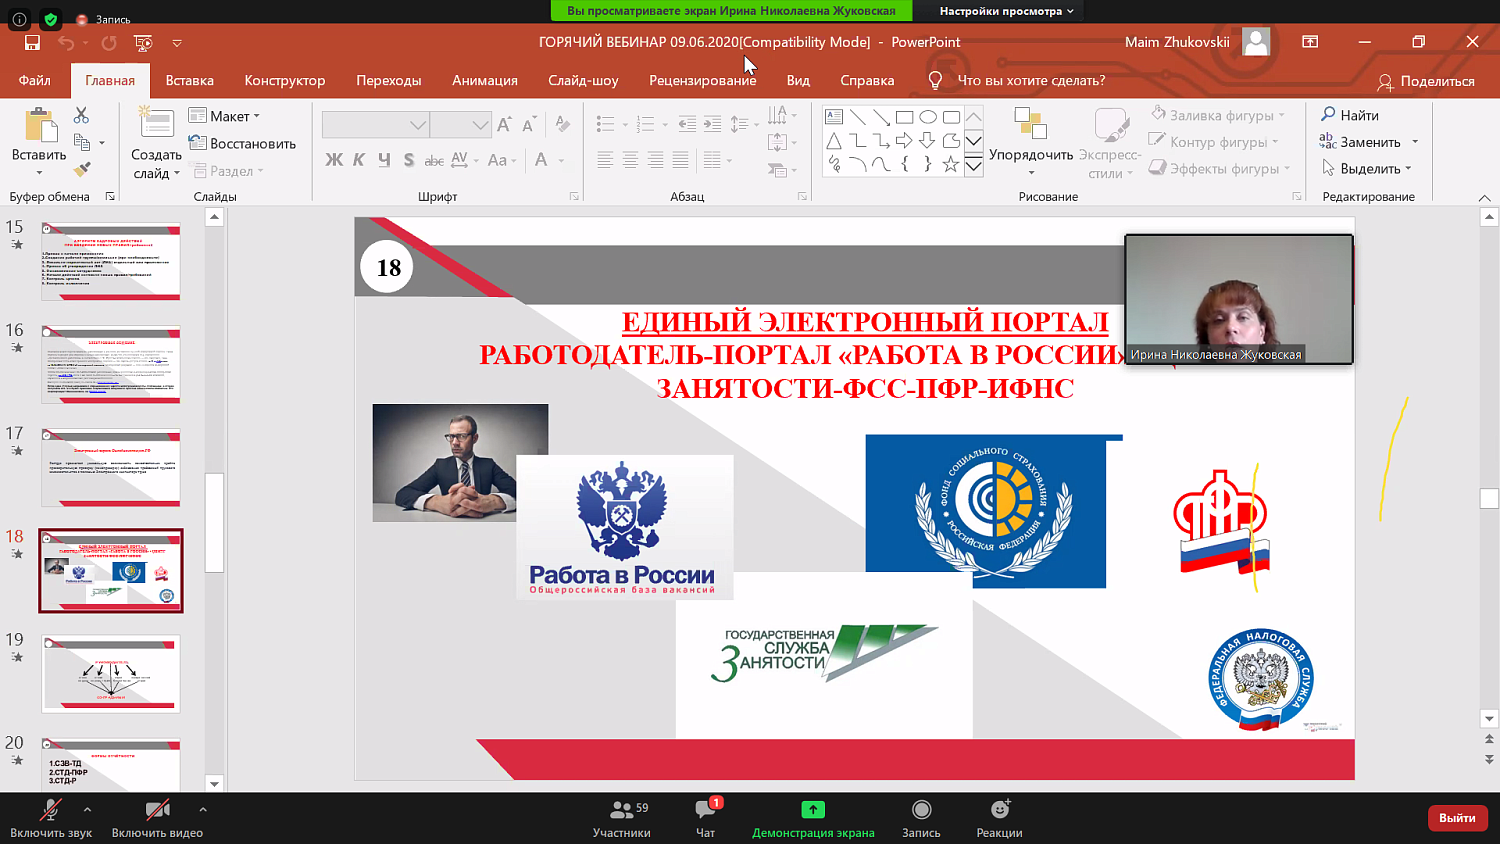Toggle Italic (К) formatting

(x=358, y=160)
